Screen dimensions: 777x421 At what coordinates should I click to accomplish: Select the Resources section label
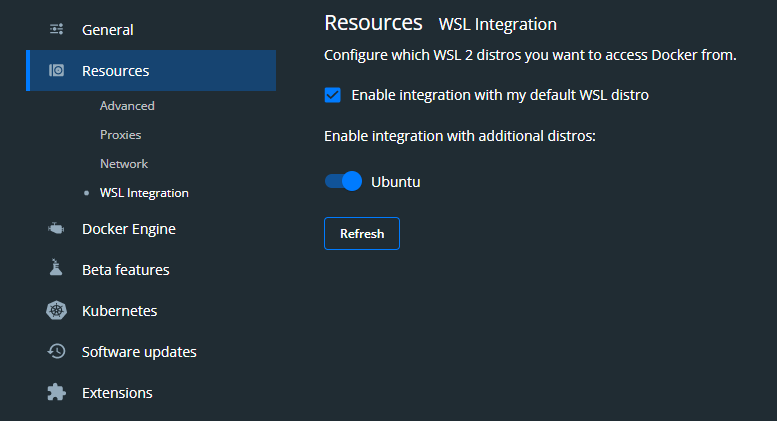[x=115, y=71]
